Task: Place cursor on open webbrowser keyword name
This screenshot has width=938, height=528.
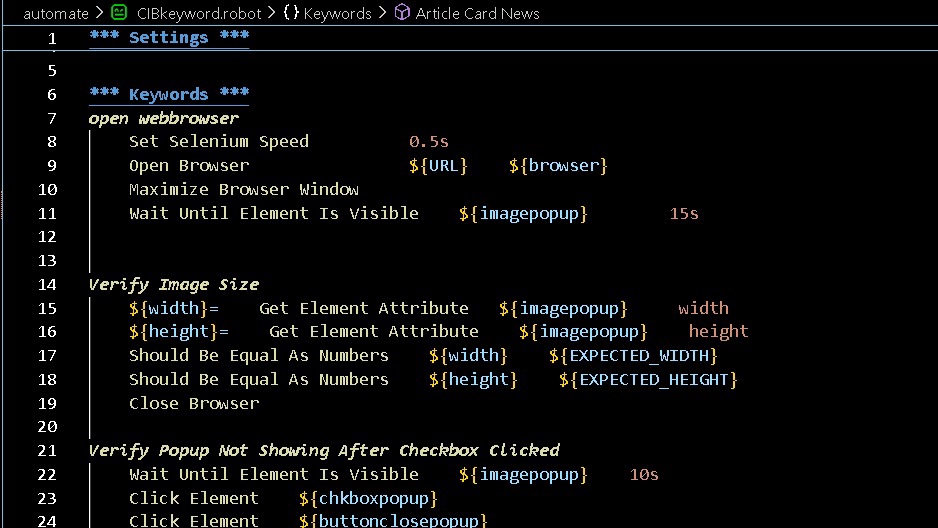Action: 163,118
